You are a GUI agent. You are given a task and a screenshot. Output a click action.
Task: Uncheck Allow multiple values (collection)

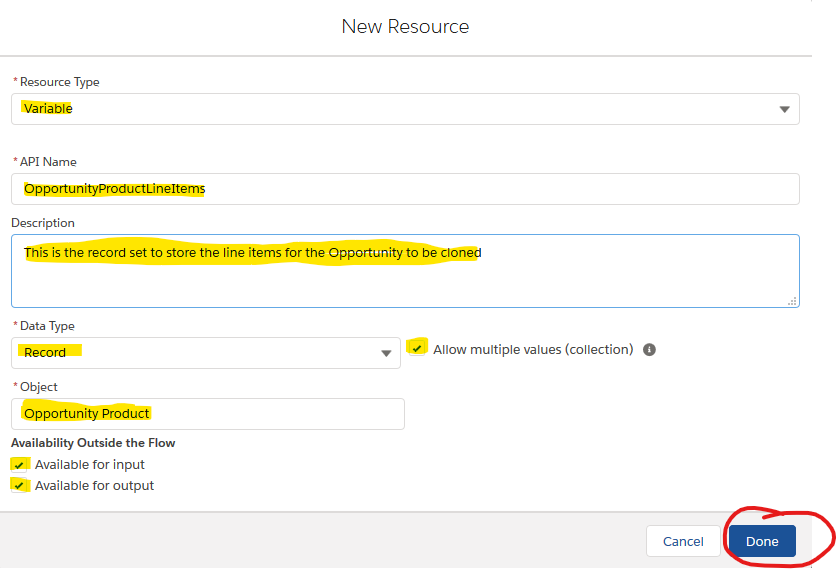click(417, 349)
